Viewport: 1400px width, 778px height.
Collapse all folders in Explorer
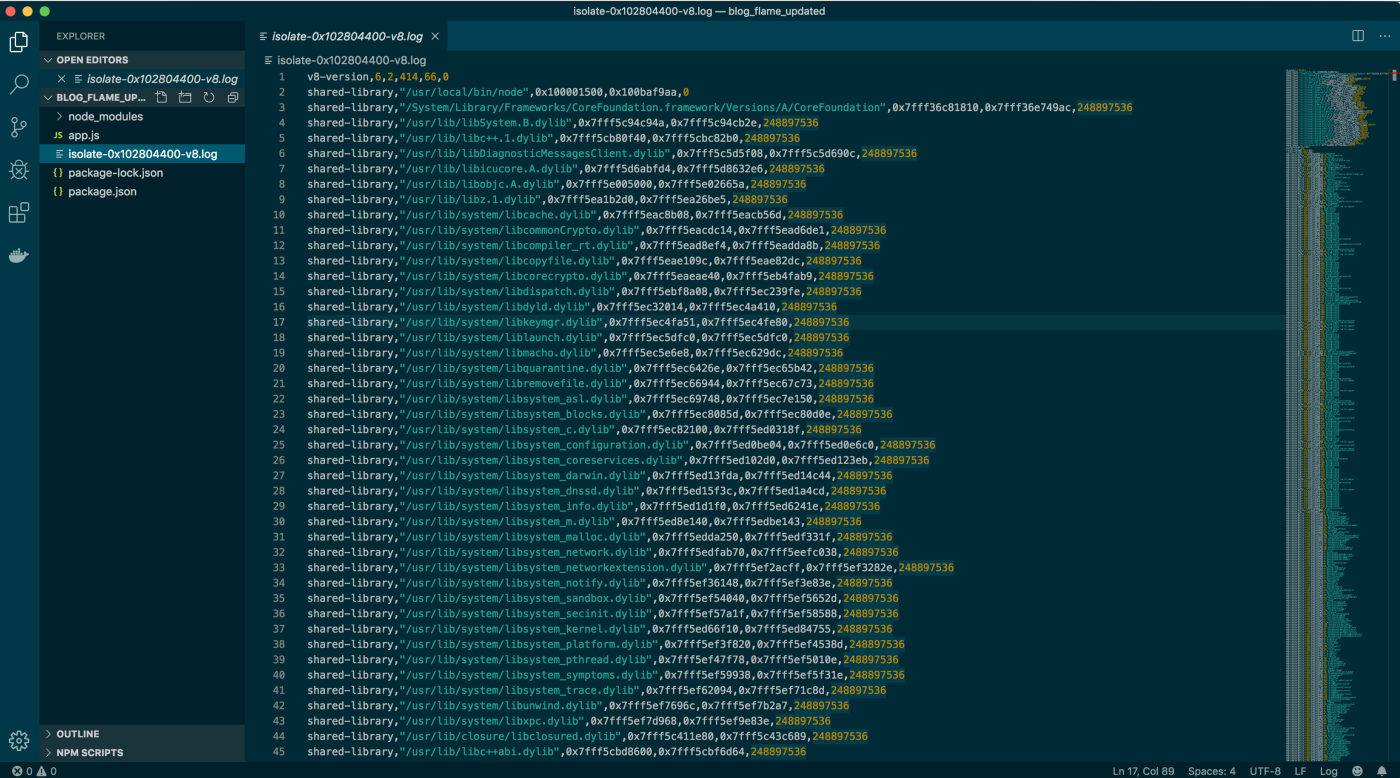(233, 98)
